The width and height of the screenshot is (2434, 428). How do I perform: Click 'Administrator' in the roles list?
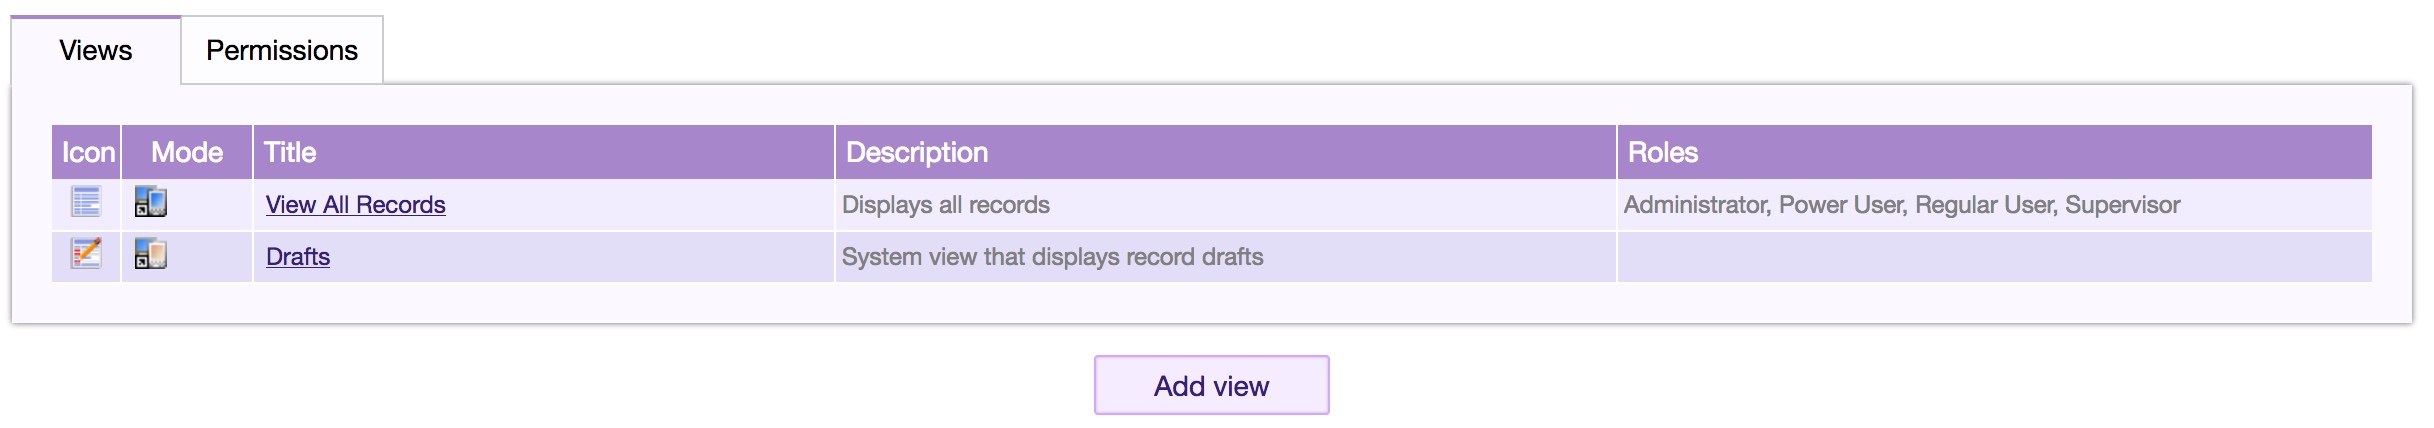[1695, 205]
